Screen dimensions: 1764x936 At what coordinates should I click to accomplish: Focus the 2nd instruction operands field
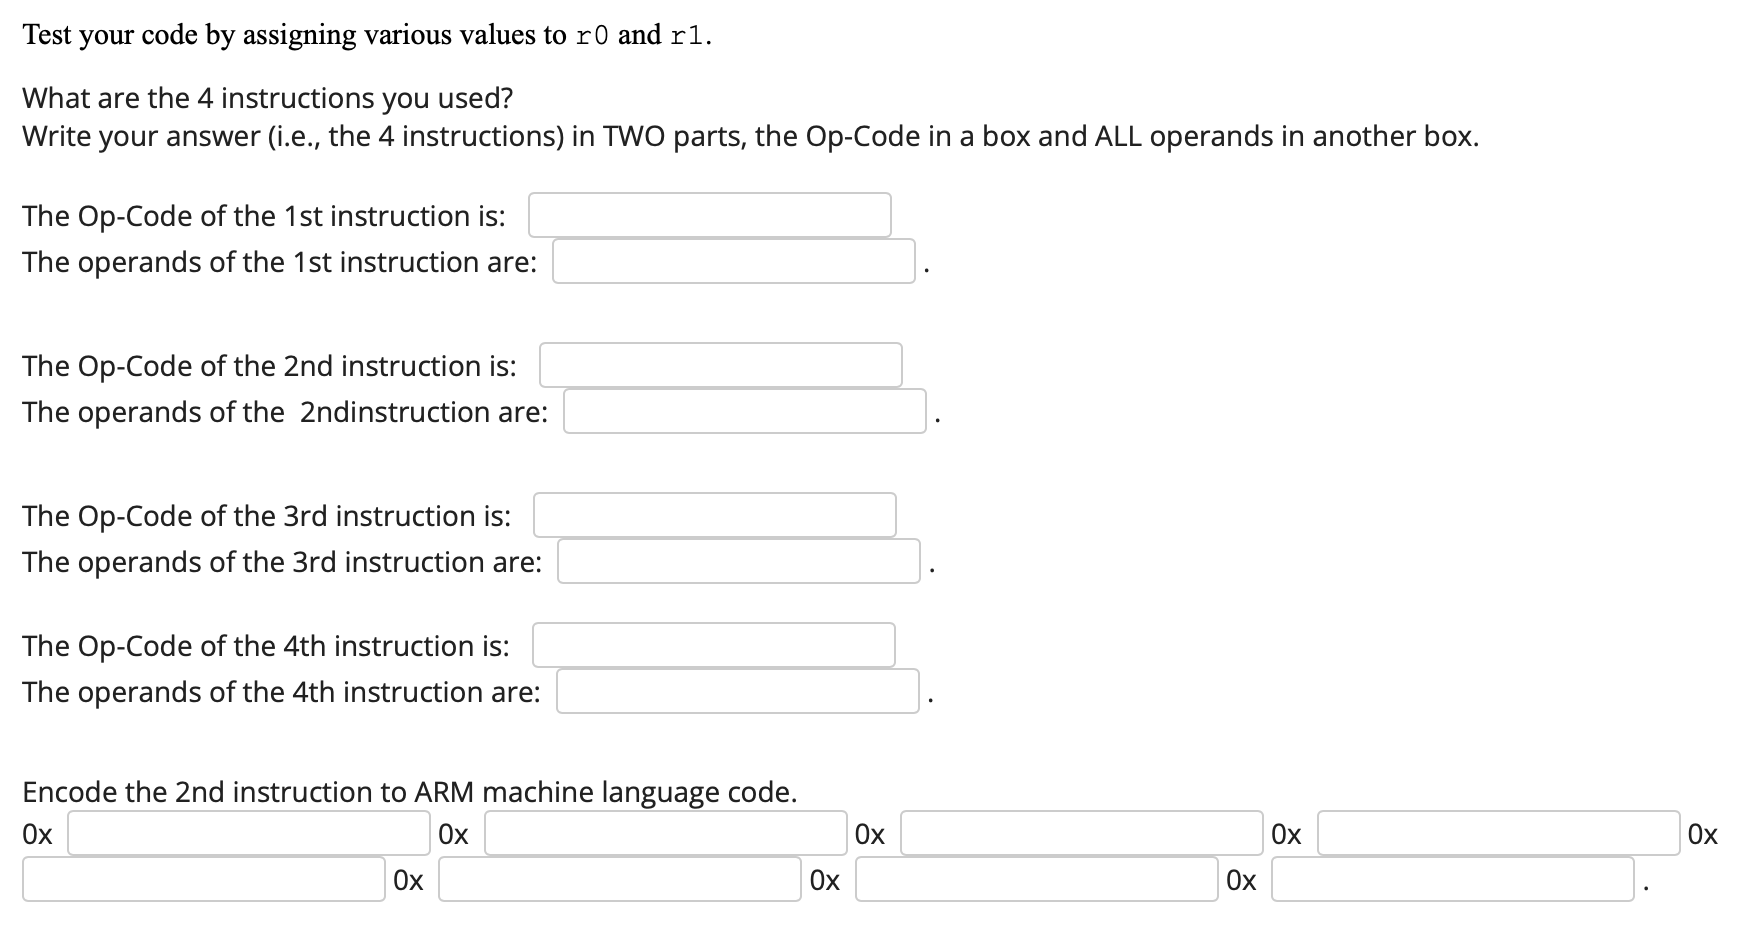pyautogui.click(x=744, y=411)
